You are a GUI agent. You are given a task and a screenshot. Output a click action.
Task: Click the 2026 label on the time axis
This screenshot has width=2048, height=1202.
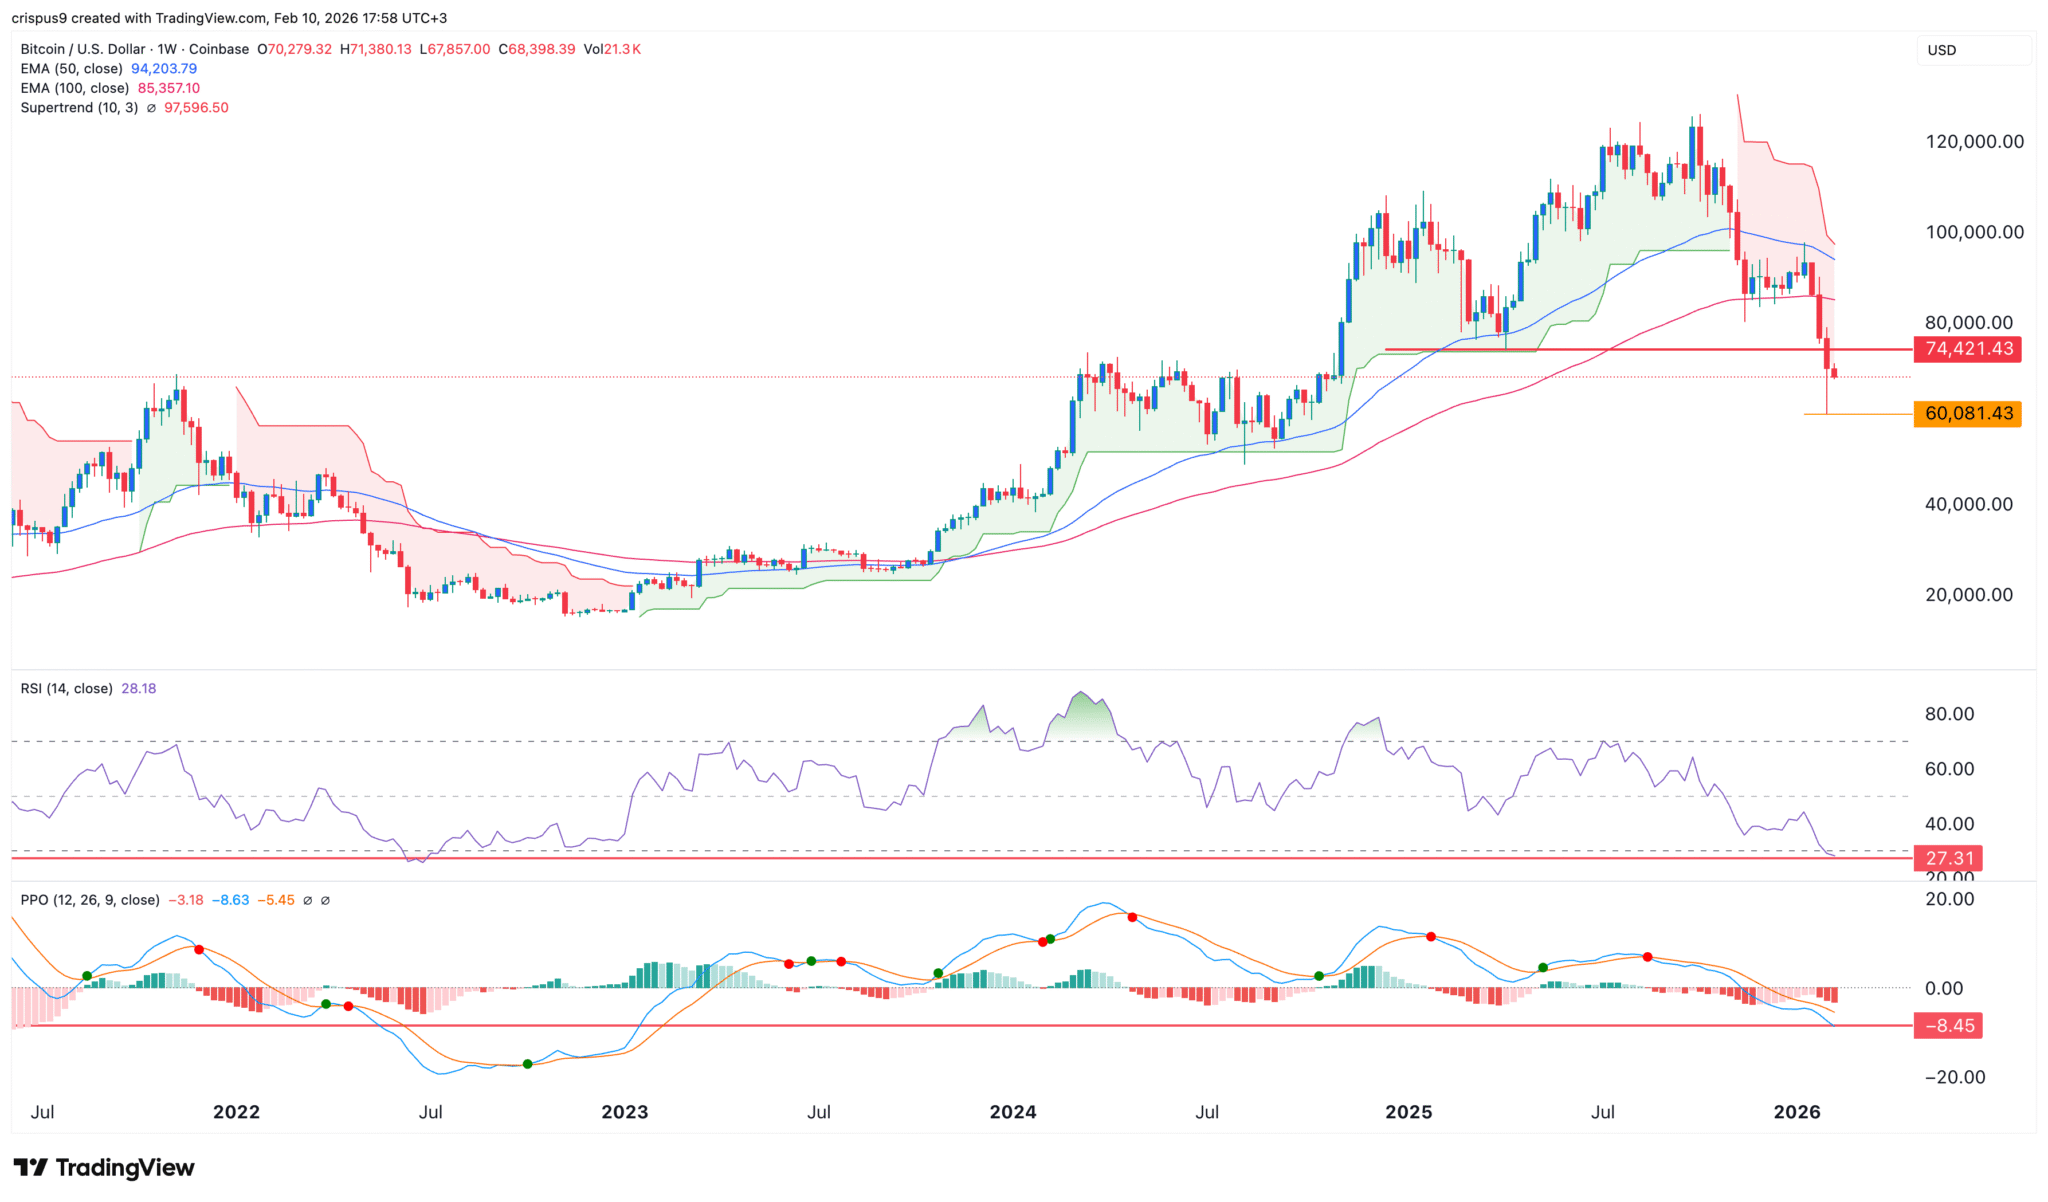(1799, 1111)
